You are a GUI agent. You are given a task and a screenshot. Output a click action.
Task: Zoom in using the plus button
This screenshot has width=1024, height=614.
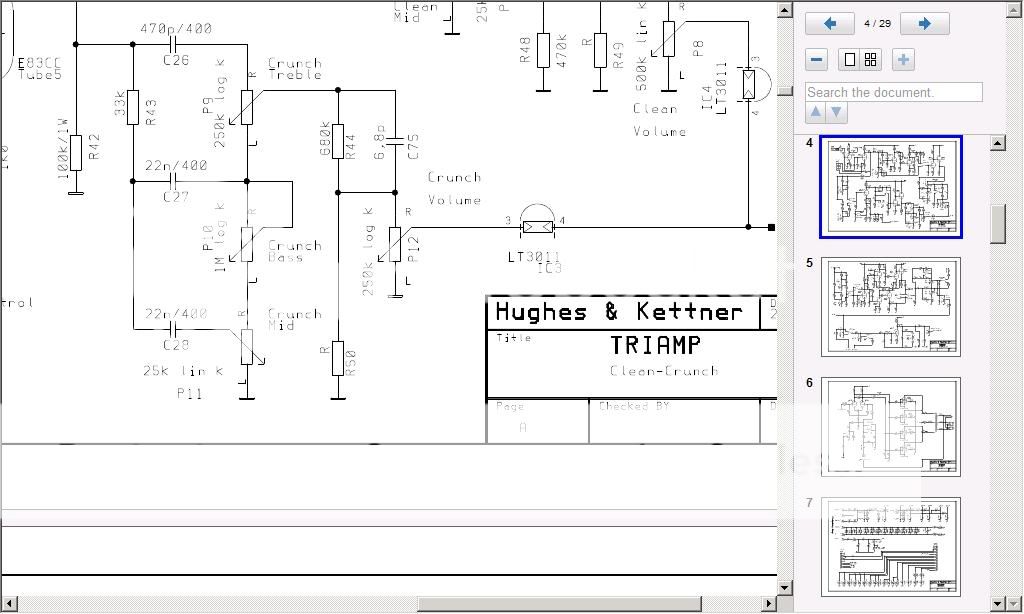[x=902, y=59]
